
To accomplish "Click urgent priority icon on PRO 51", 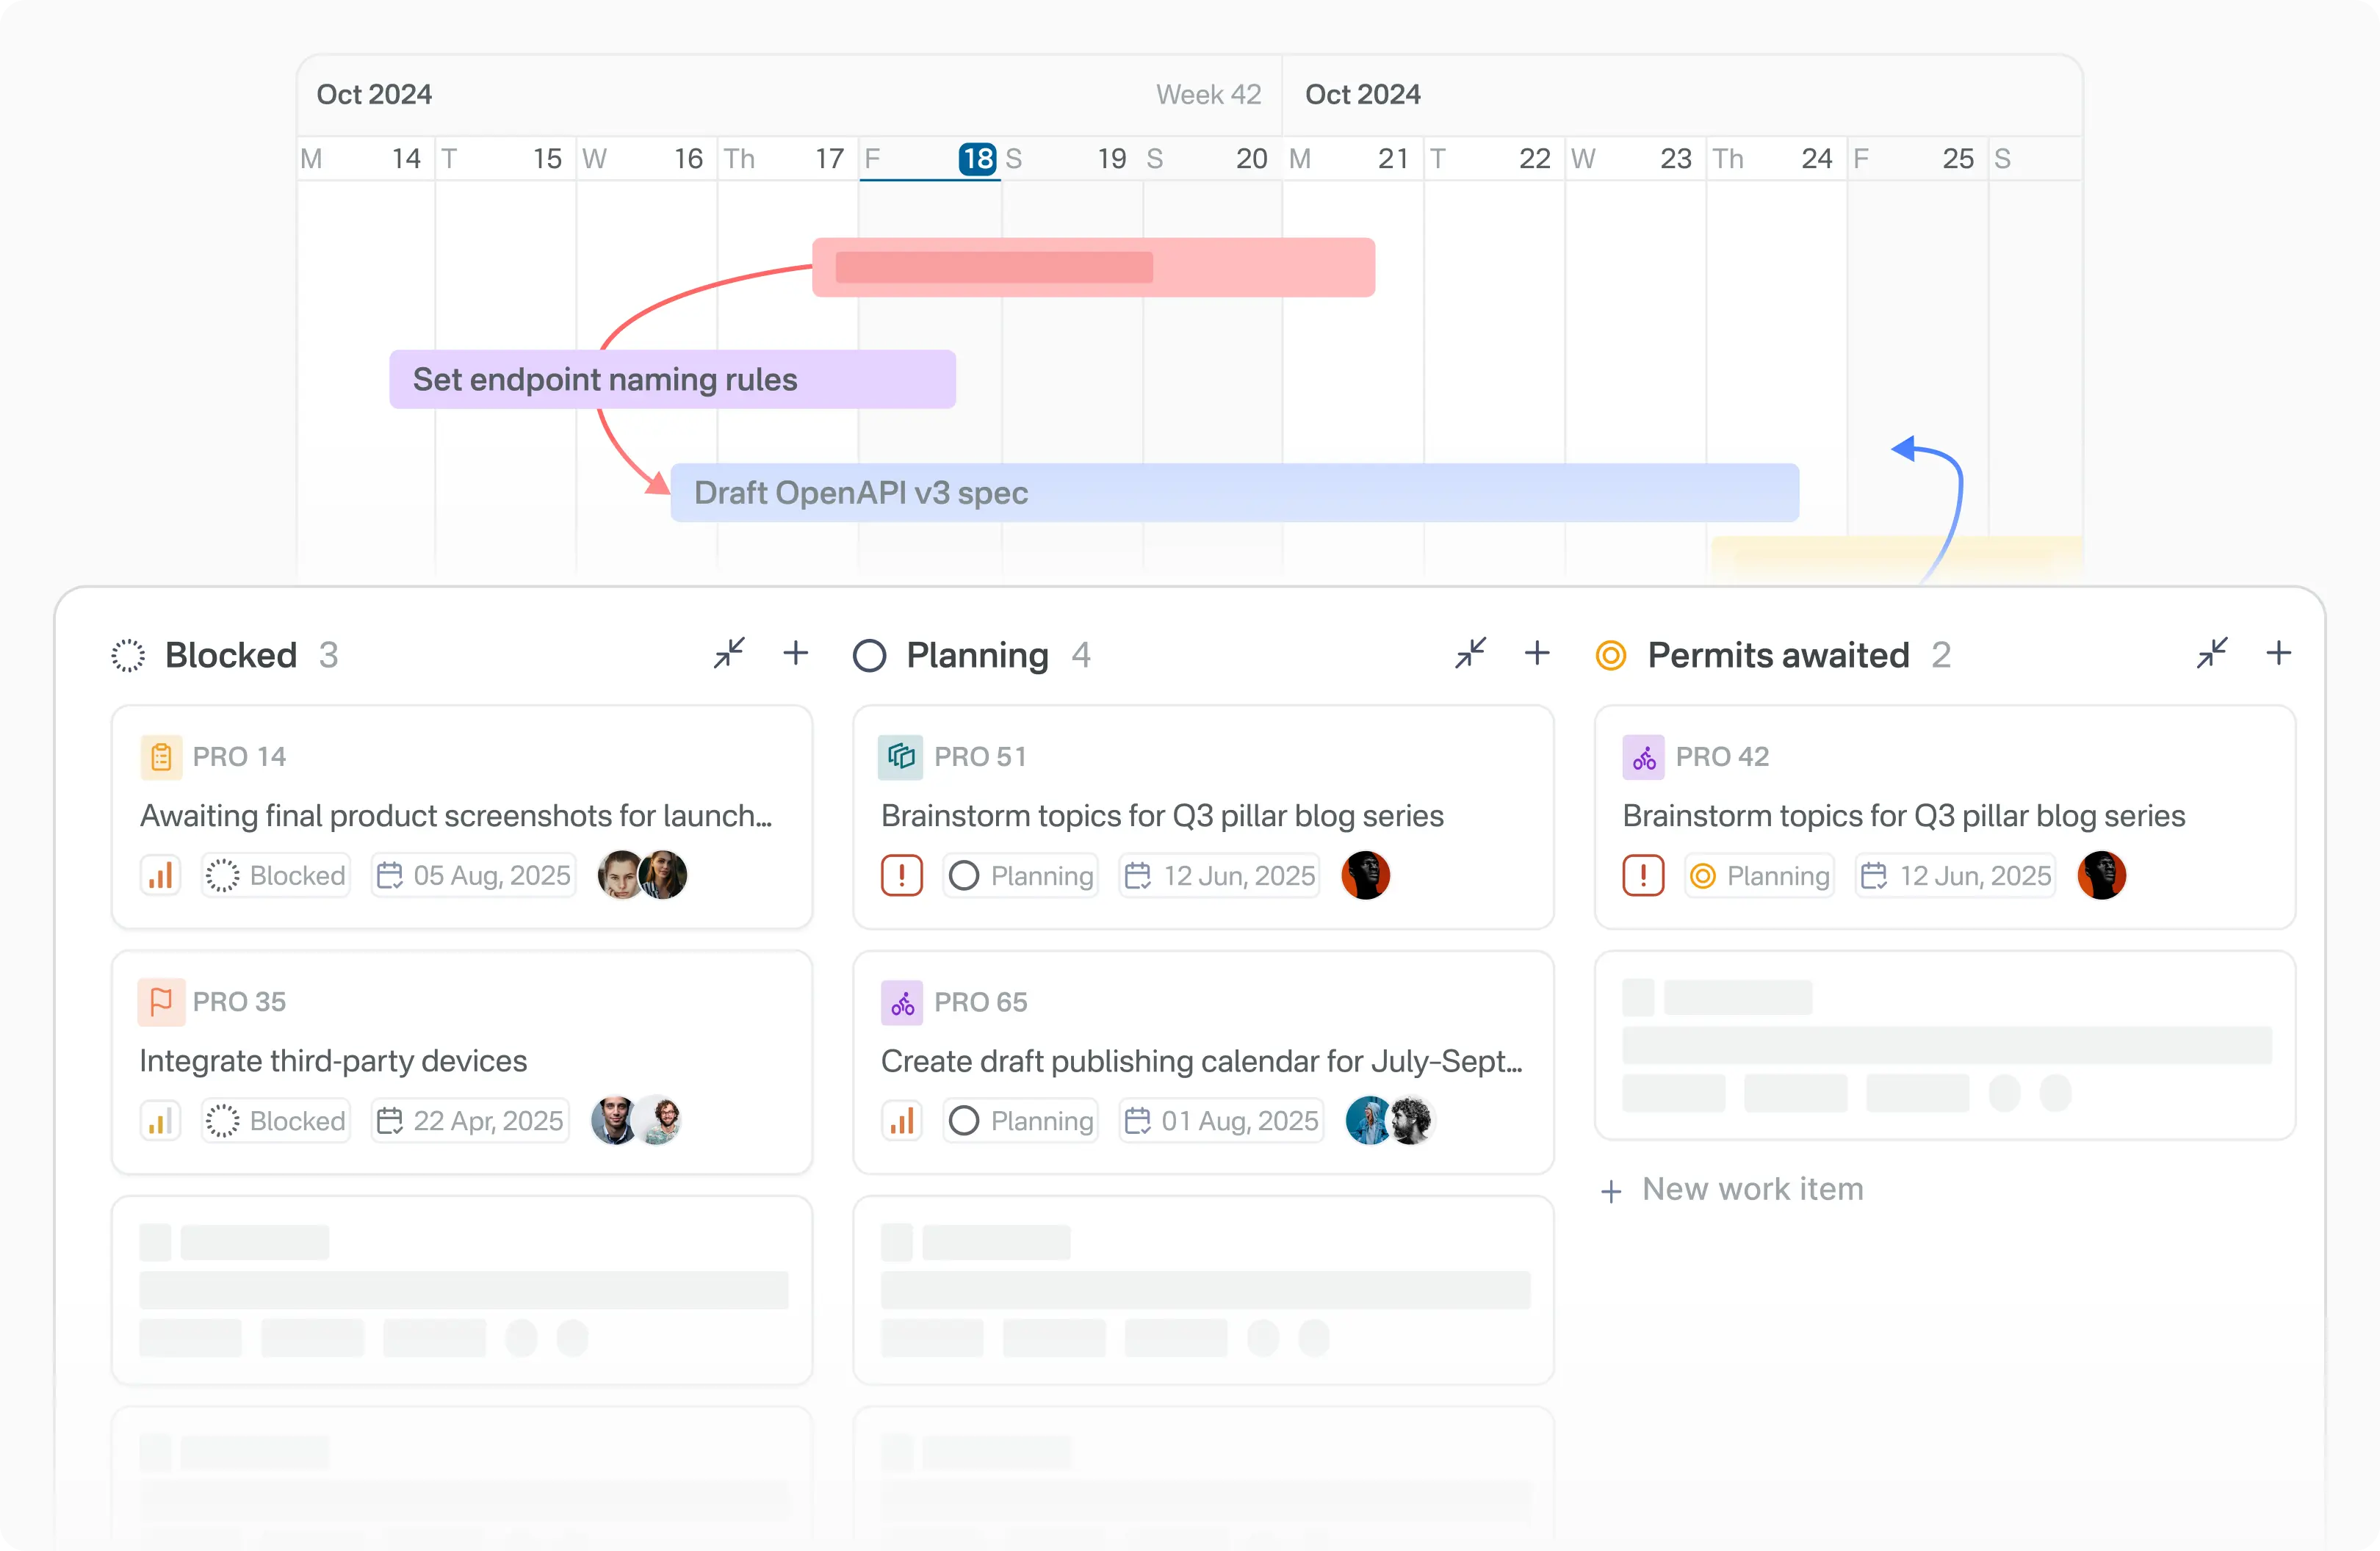I will click(x=901, y=875).
